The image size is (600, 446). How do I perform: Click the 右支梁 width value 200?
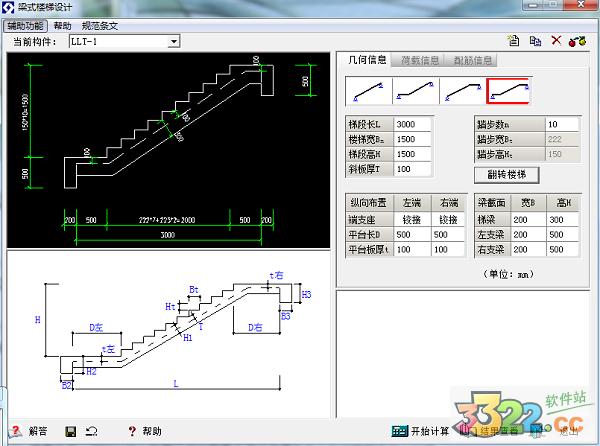click(528, 249)
